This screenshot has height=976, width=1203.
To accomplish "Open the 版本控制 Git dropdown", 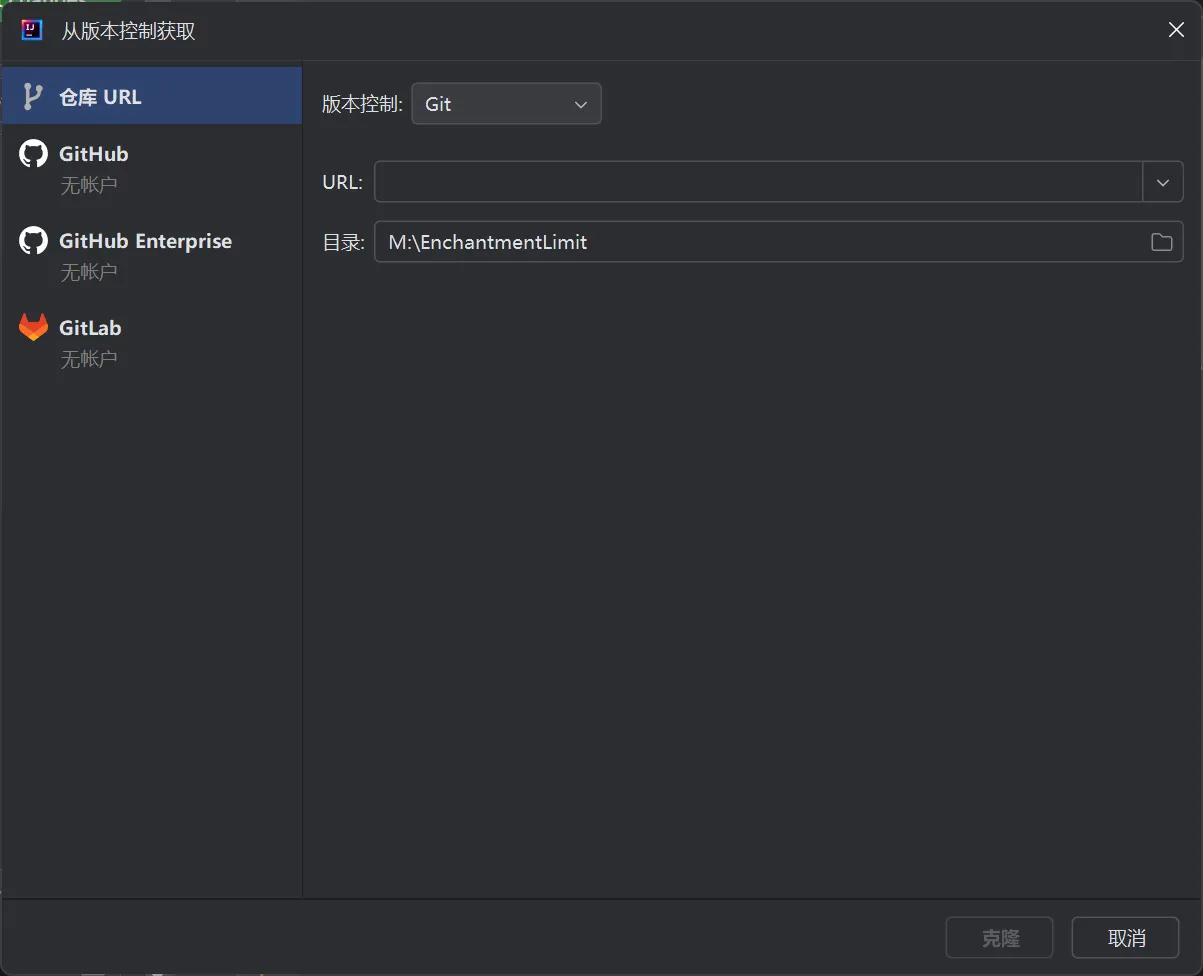I will pyautogui.click(x=506, y=104).
